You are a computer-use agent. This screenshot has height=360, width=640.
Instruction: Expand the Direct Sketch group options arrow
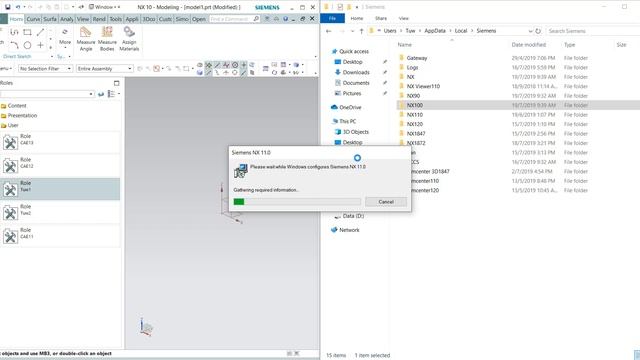pos(51,56)
